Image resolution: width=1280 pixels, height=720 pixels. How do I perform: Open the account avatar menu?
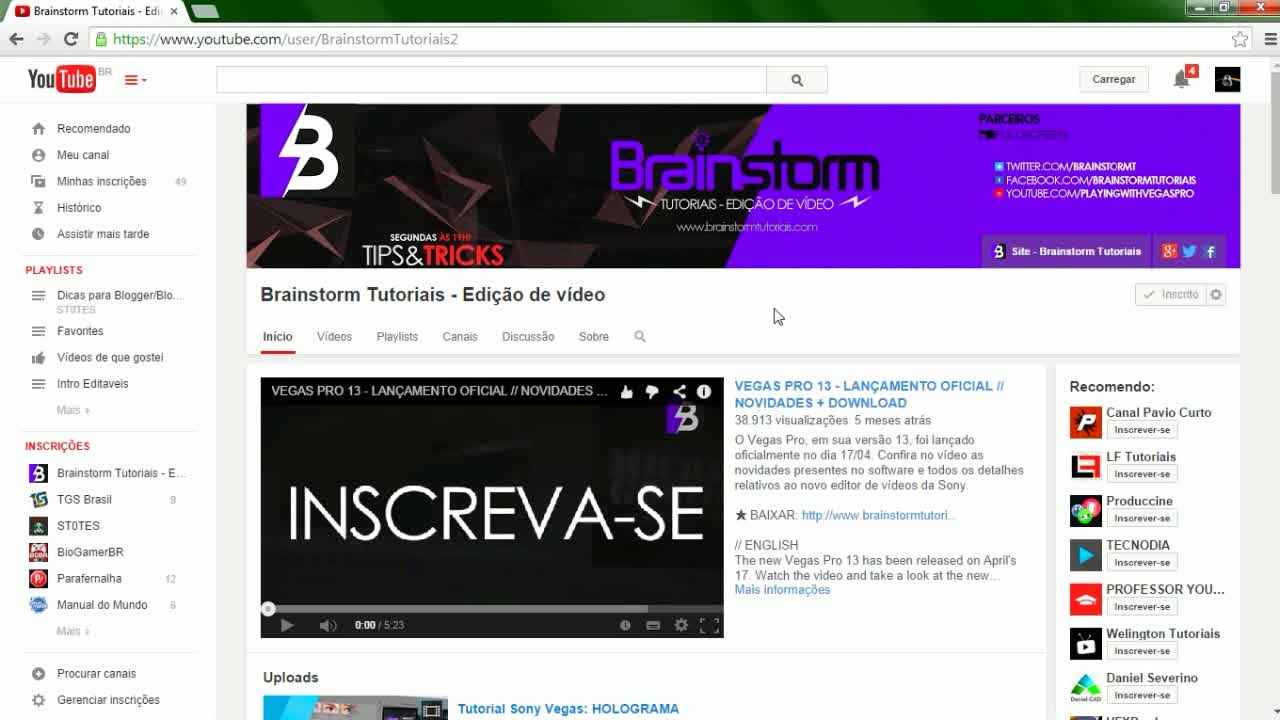click(x=1227, y=79)
